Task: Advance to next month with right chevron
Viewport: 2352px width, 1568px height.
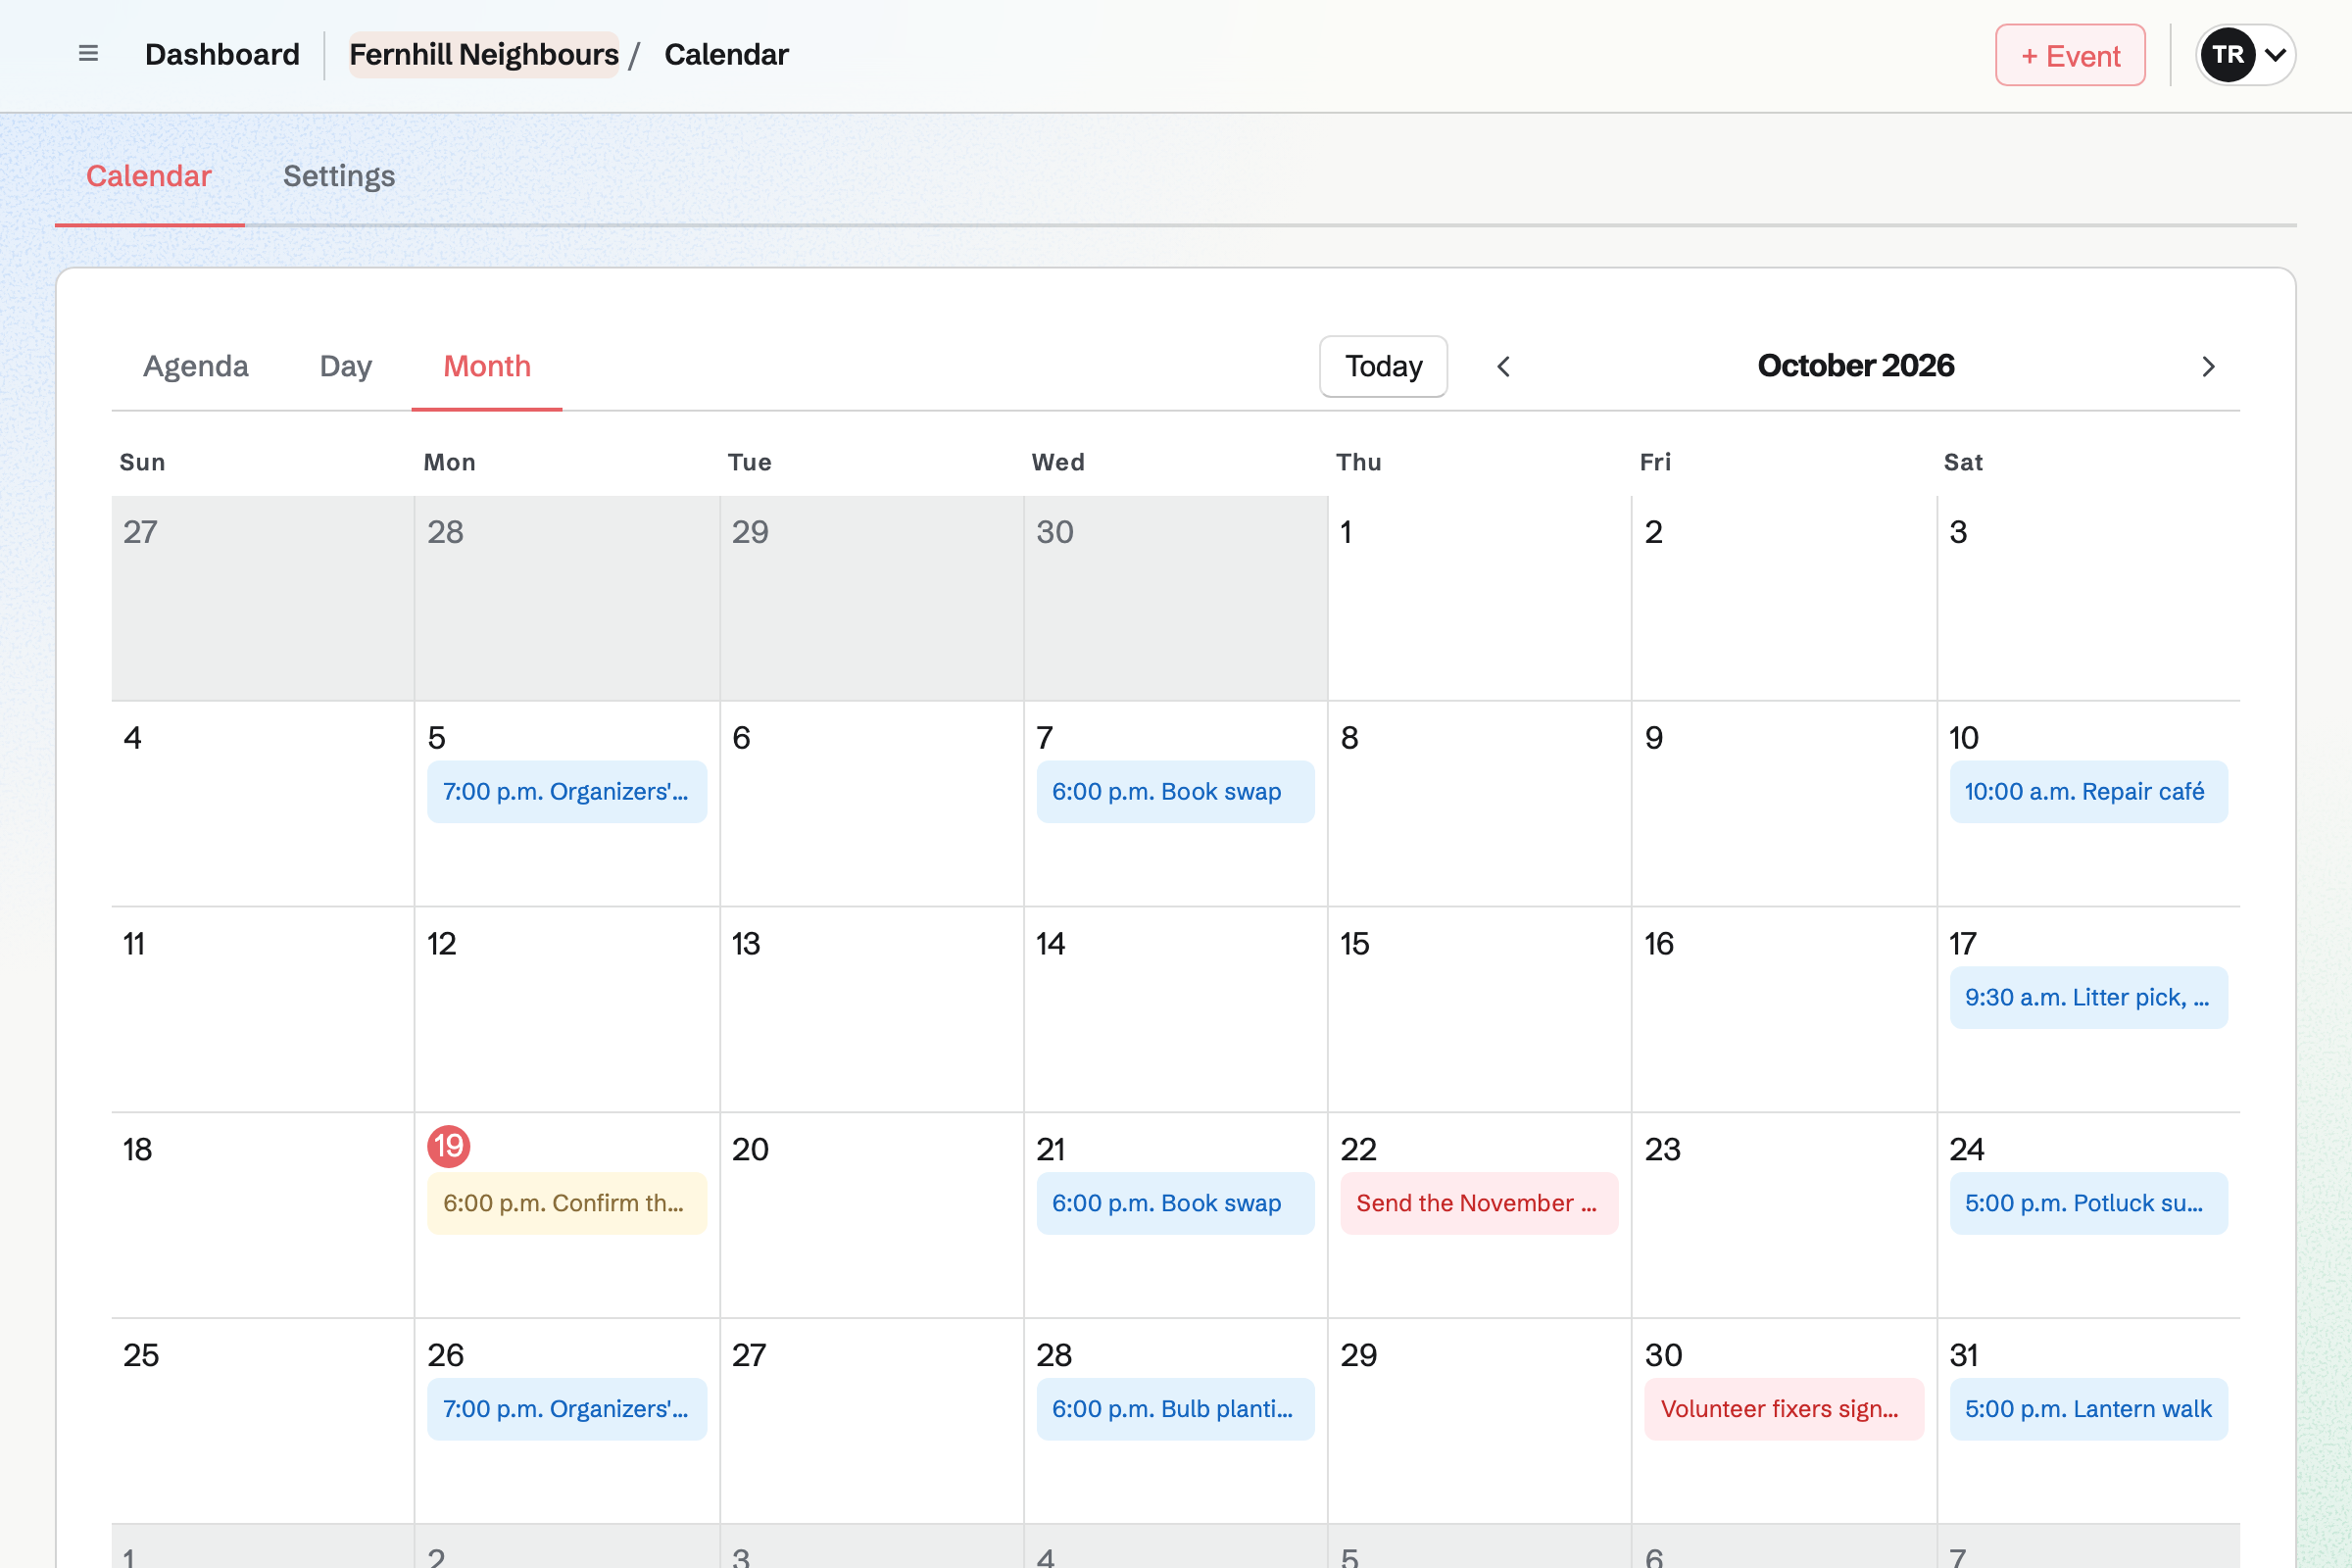Action: tap(2208, 367)
